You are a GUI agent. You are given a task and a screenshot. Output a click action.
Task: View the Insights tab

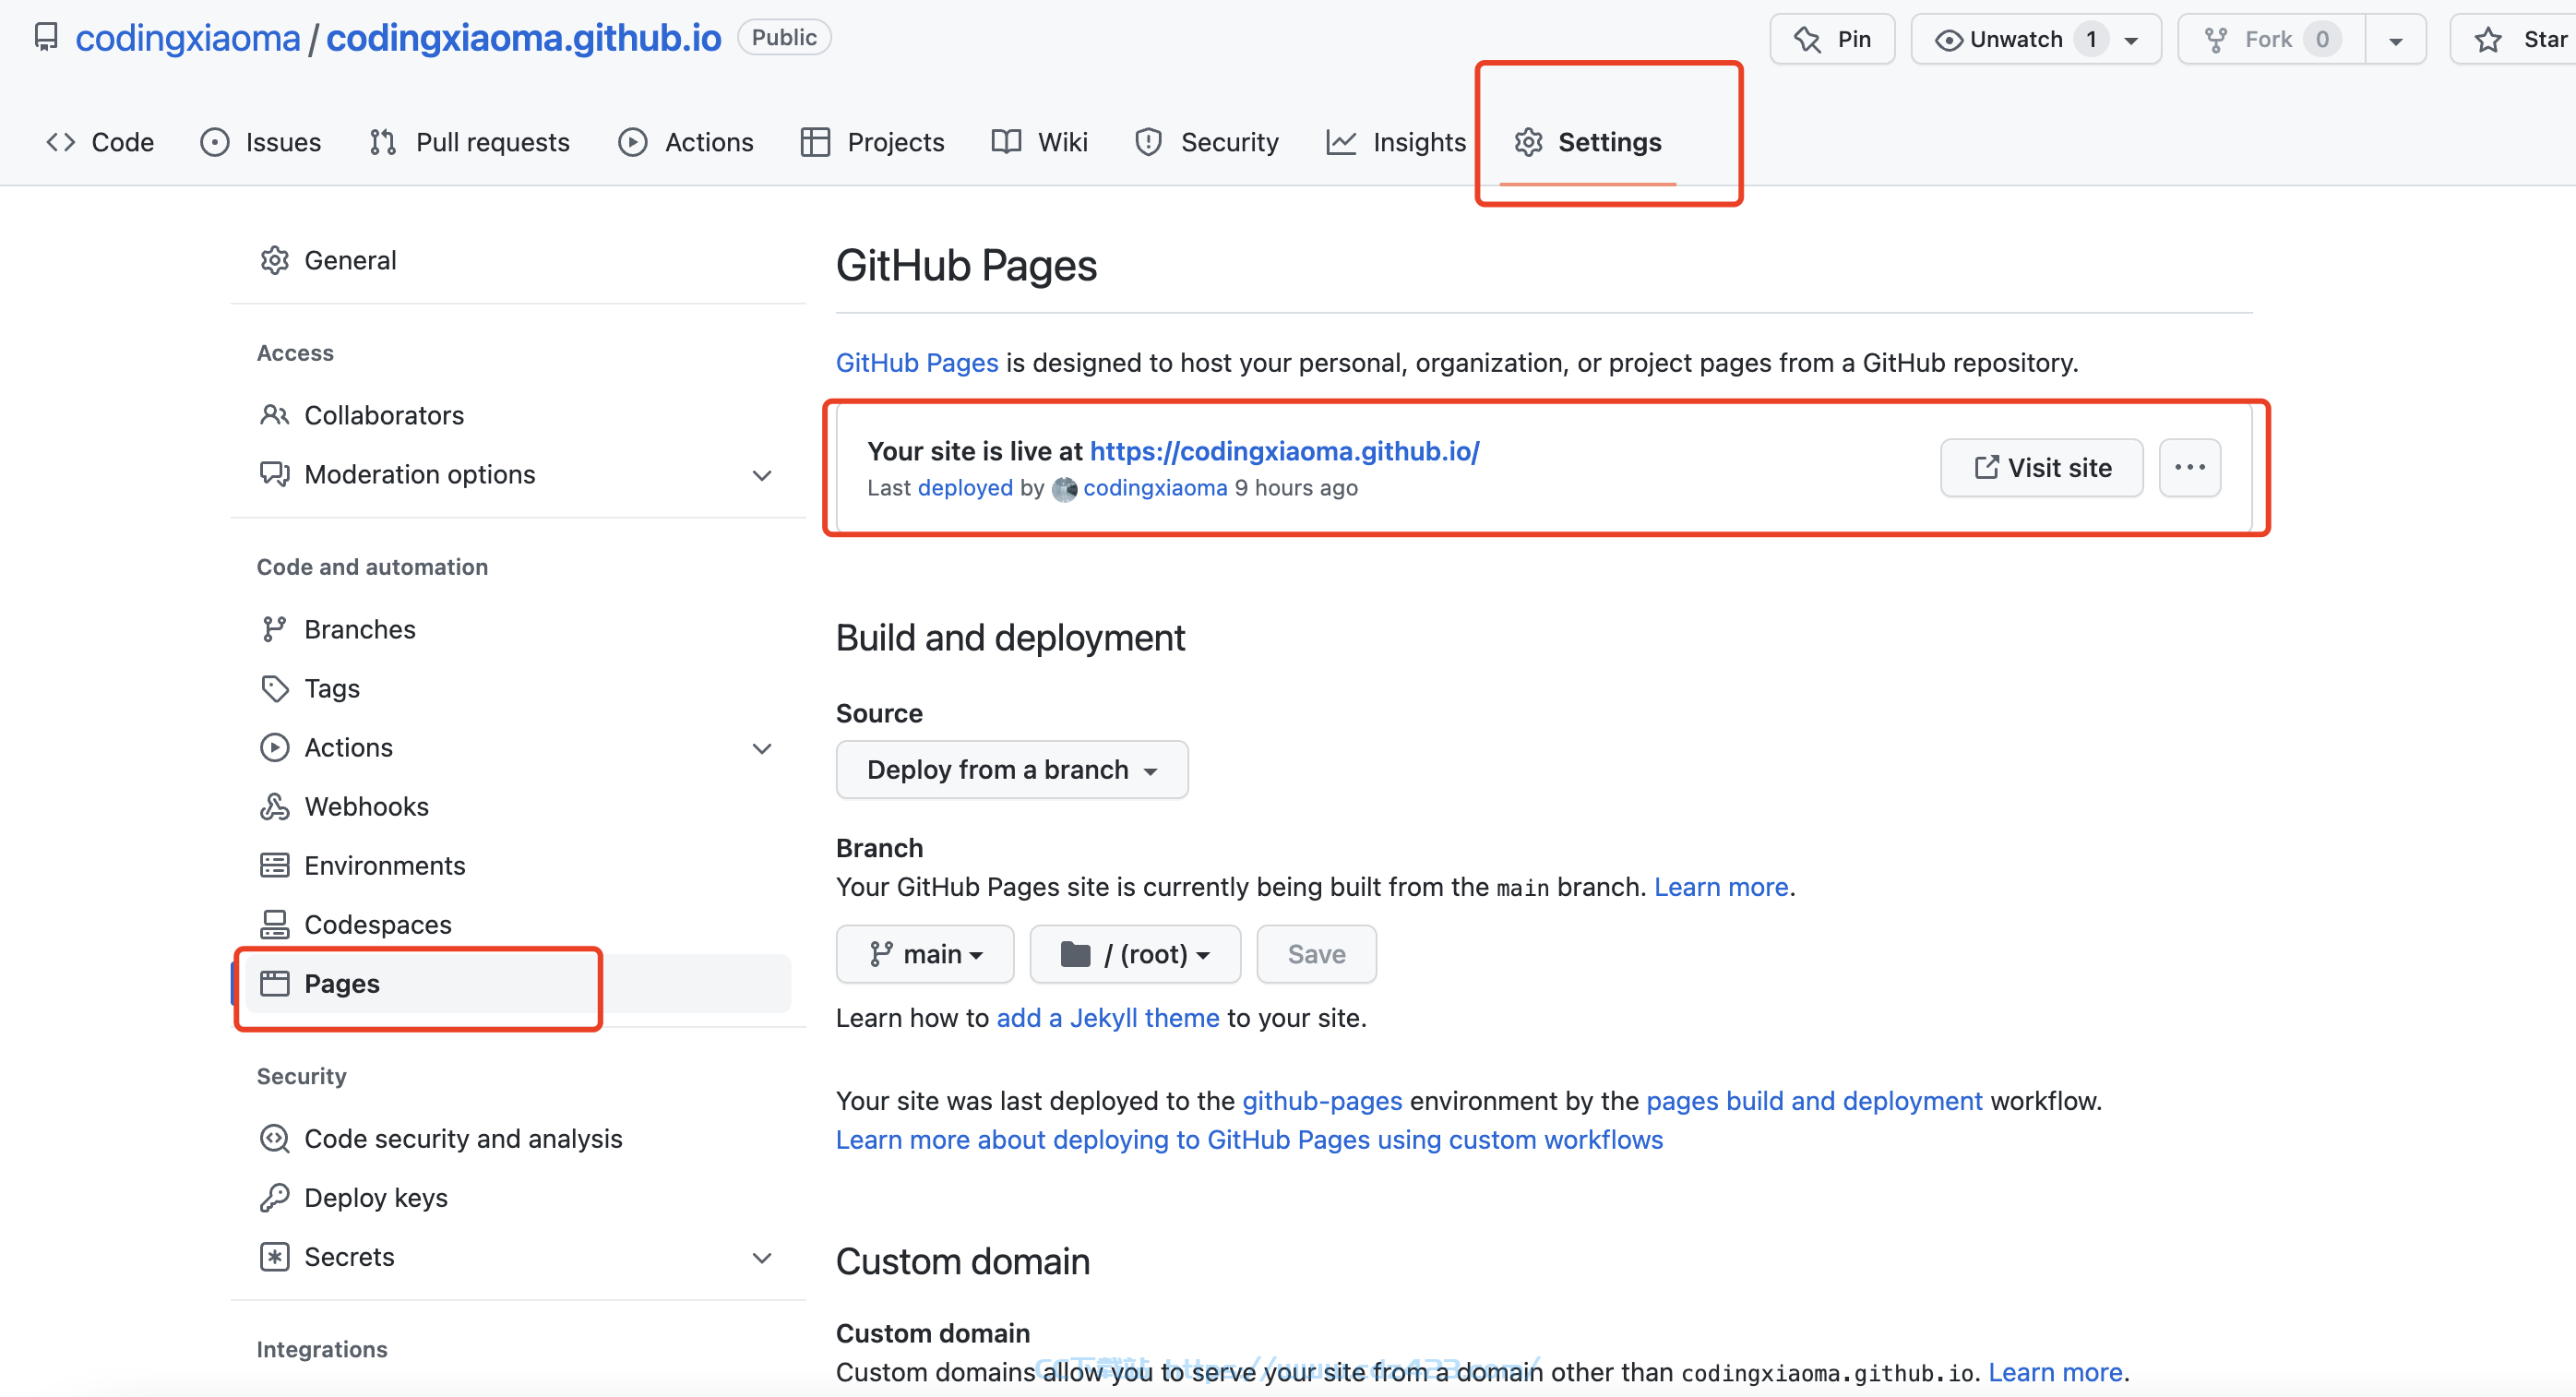point(1395,142)
